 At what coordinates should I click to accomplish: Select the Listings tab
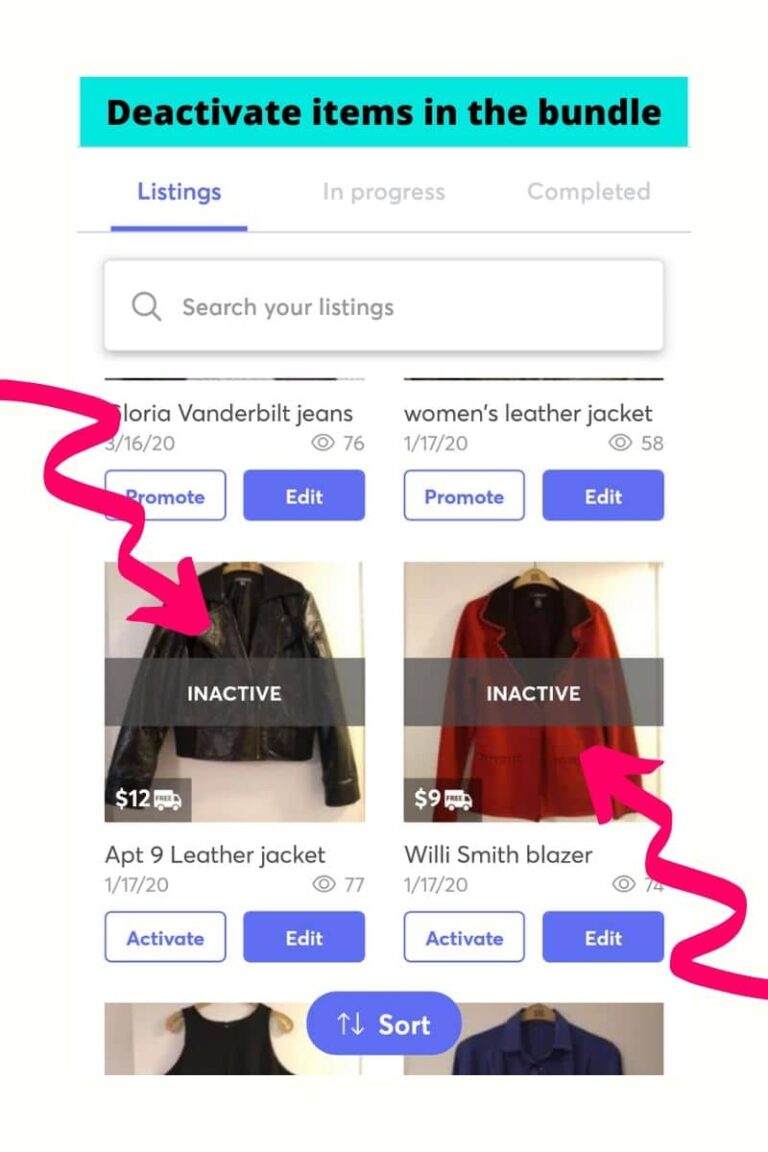(178, 192)
